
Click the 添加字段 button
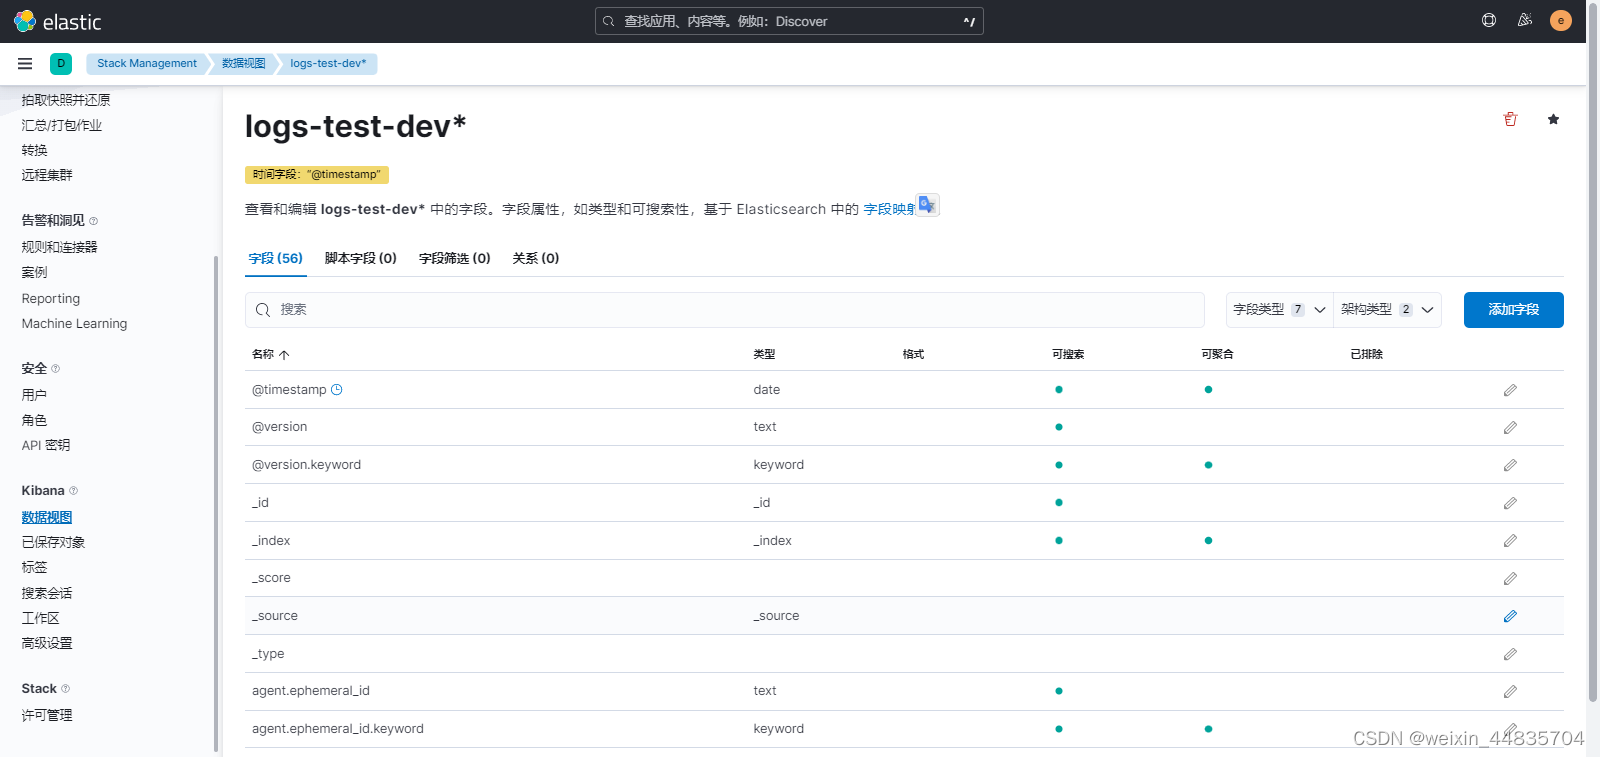[x=1514, y=310]
